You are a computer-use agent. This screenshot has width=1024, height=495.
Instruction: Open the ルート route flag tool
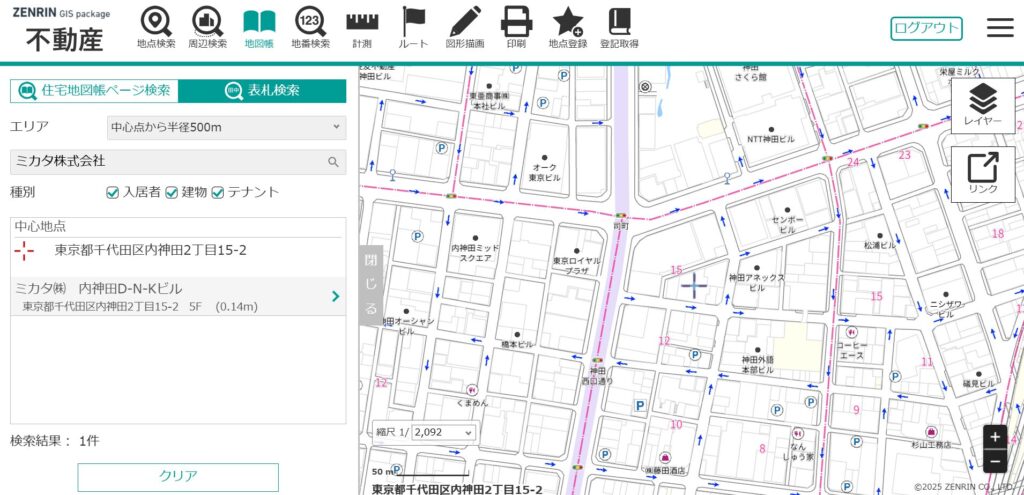pyautogui.click(x=413, y=27)
